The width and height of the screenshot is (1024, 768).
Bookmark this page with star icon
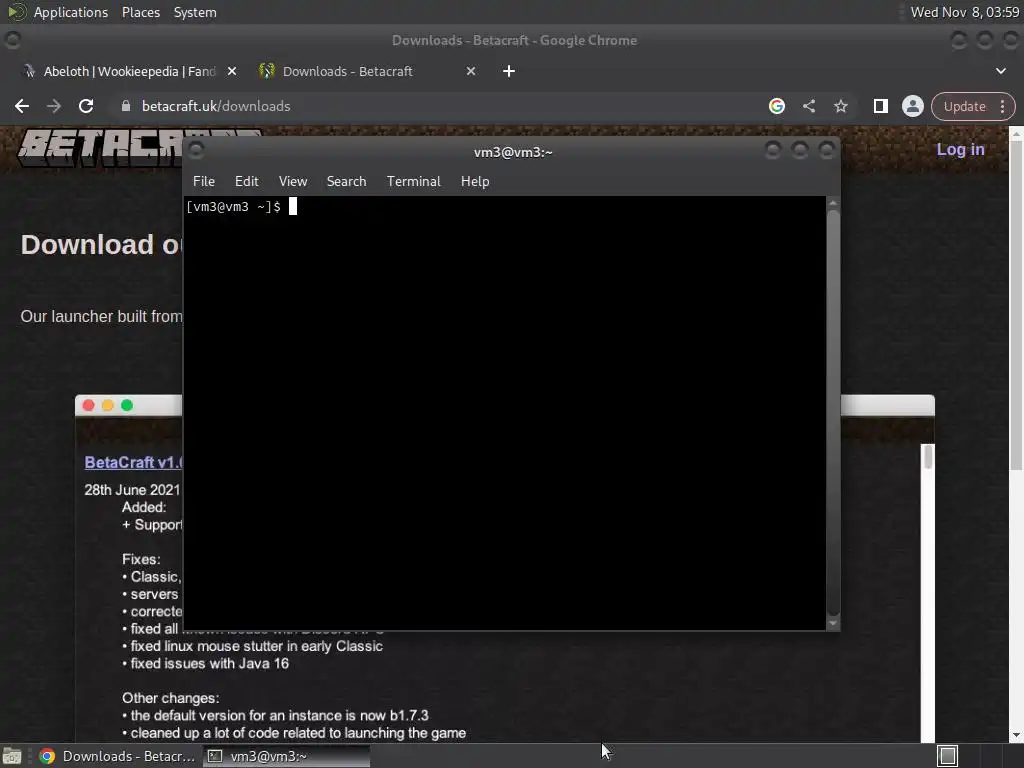click(840, 106)
